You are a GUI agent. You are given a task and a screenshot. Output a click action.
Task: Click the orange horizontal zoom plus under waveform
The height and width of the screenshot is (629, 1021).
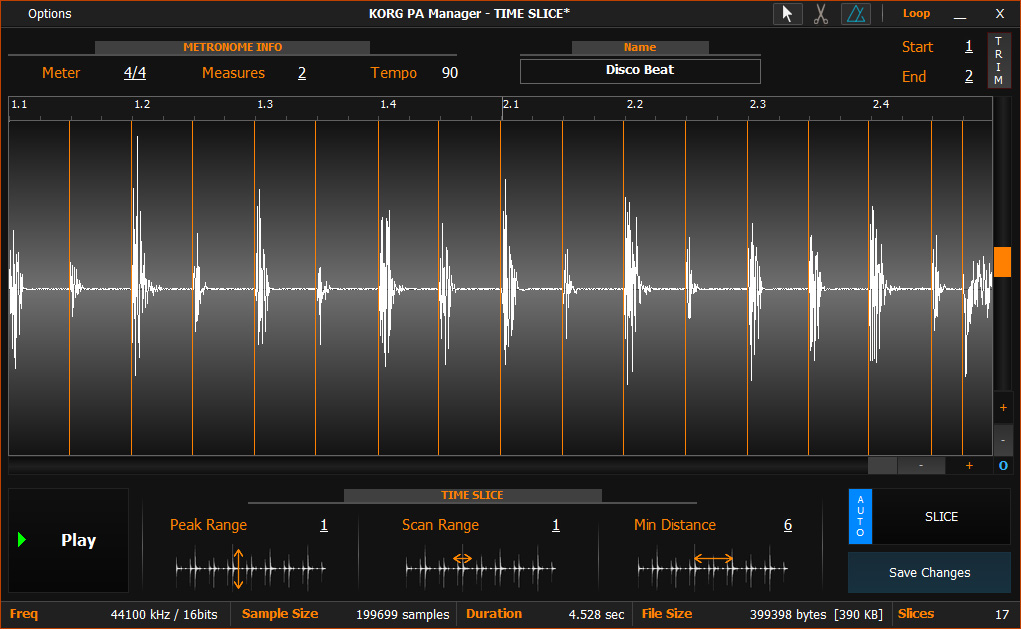tap(969, 466)
